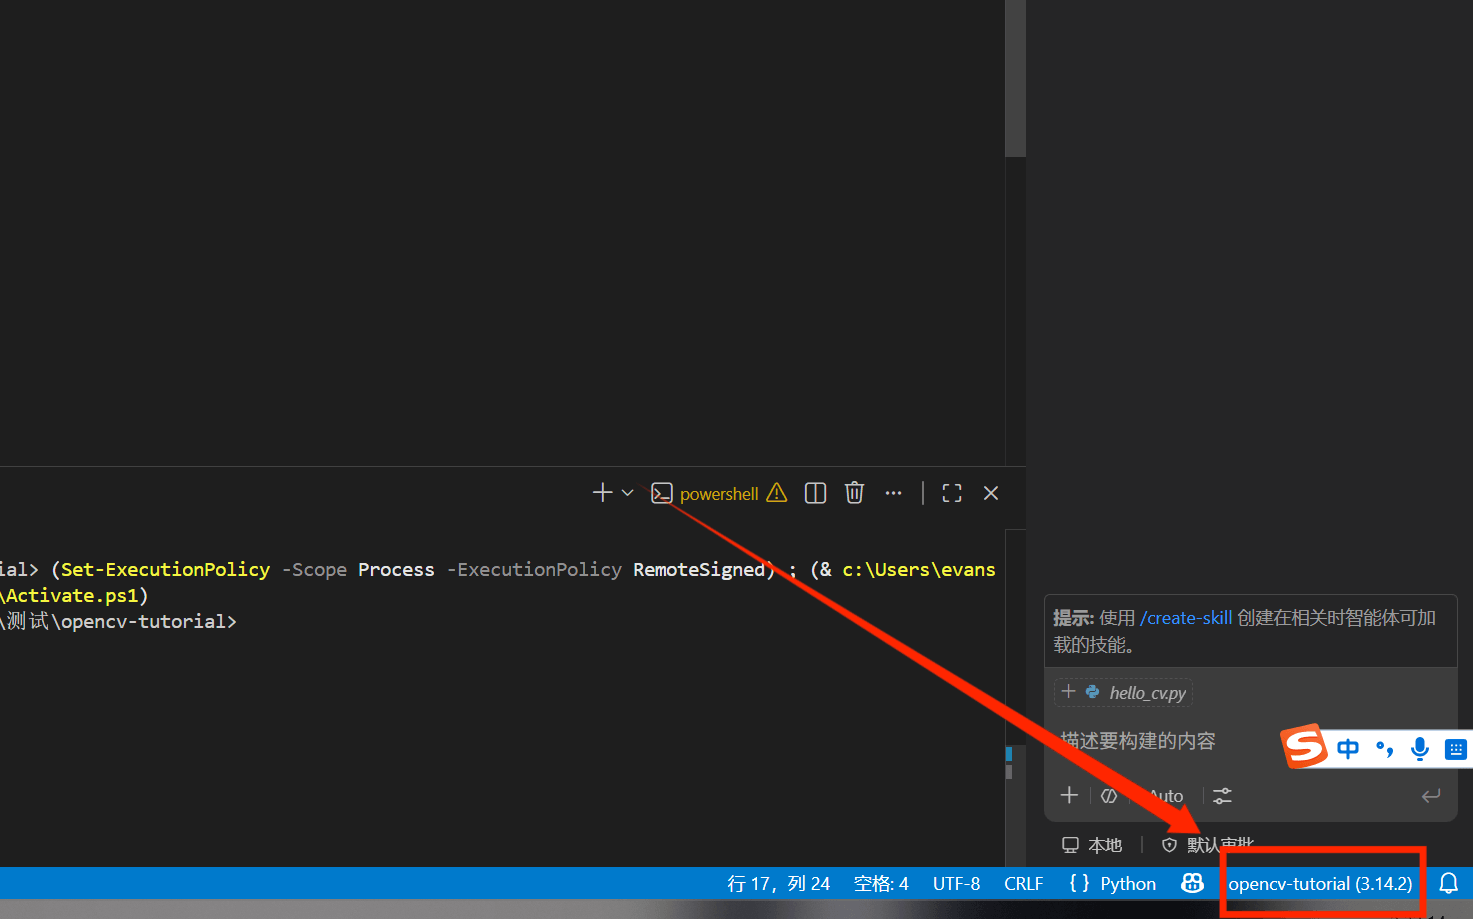Viewport: 1473px width, 919px height.
Task: Click the Sogou input method S logo
Action: [x=1304, y=746]
